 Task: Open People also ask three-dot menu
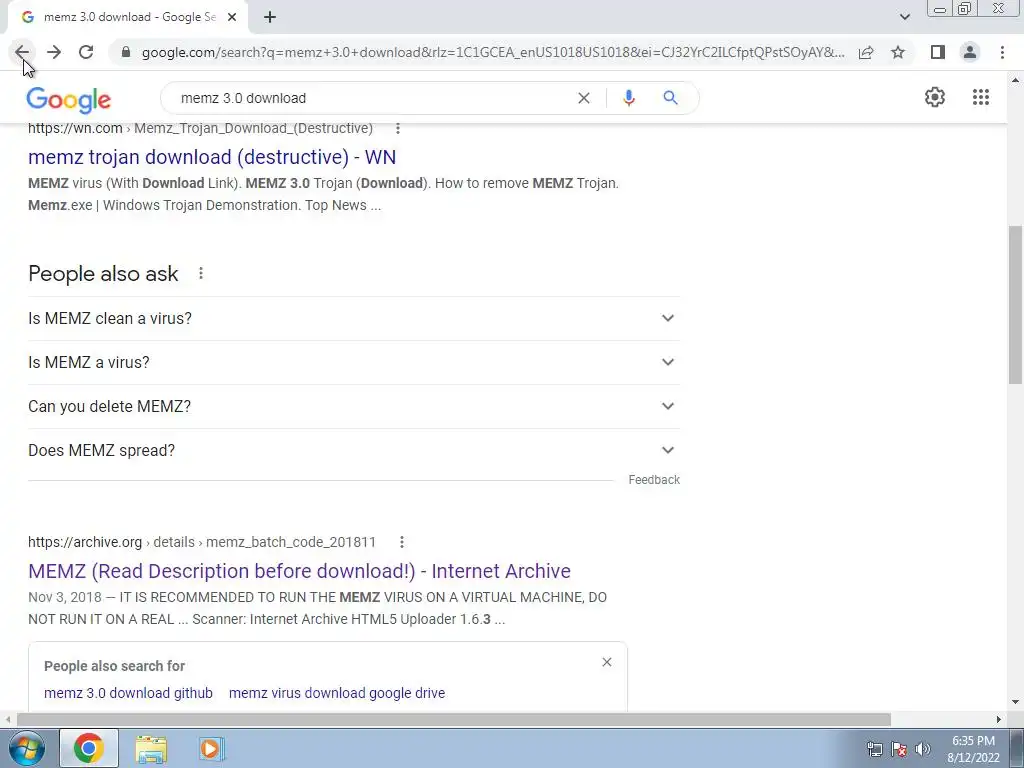click(x=200, y=274)
